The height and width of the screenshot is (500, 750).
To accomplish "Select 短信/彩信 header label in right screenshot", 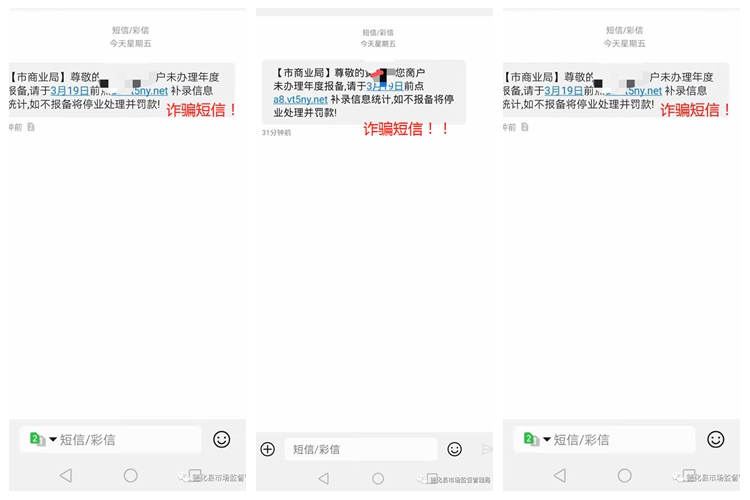I will (625, 30).
